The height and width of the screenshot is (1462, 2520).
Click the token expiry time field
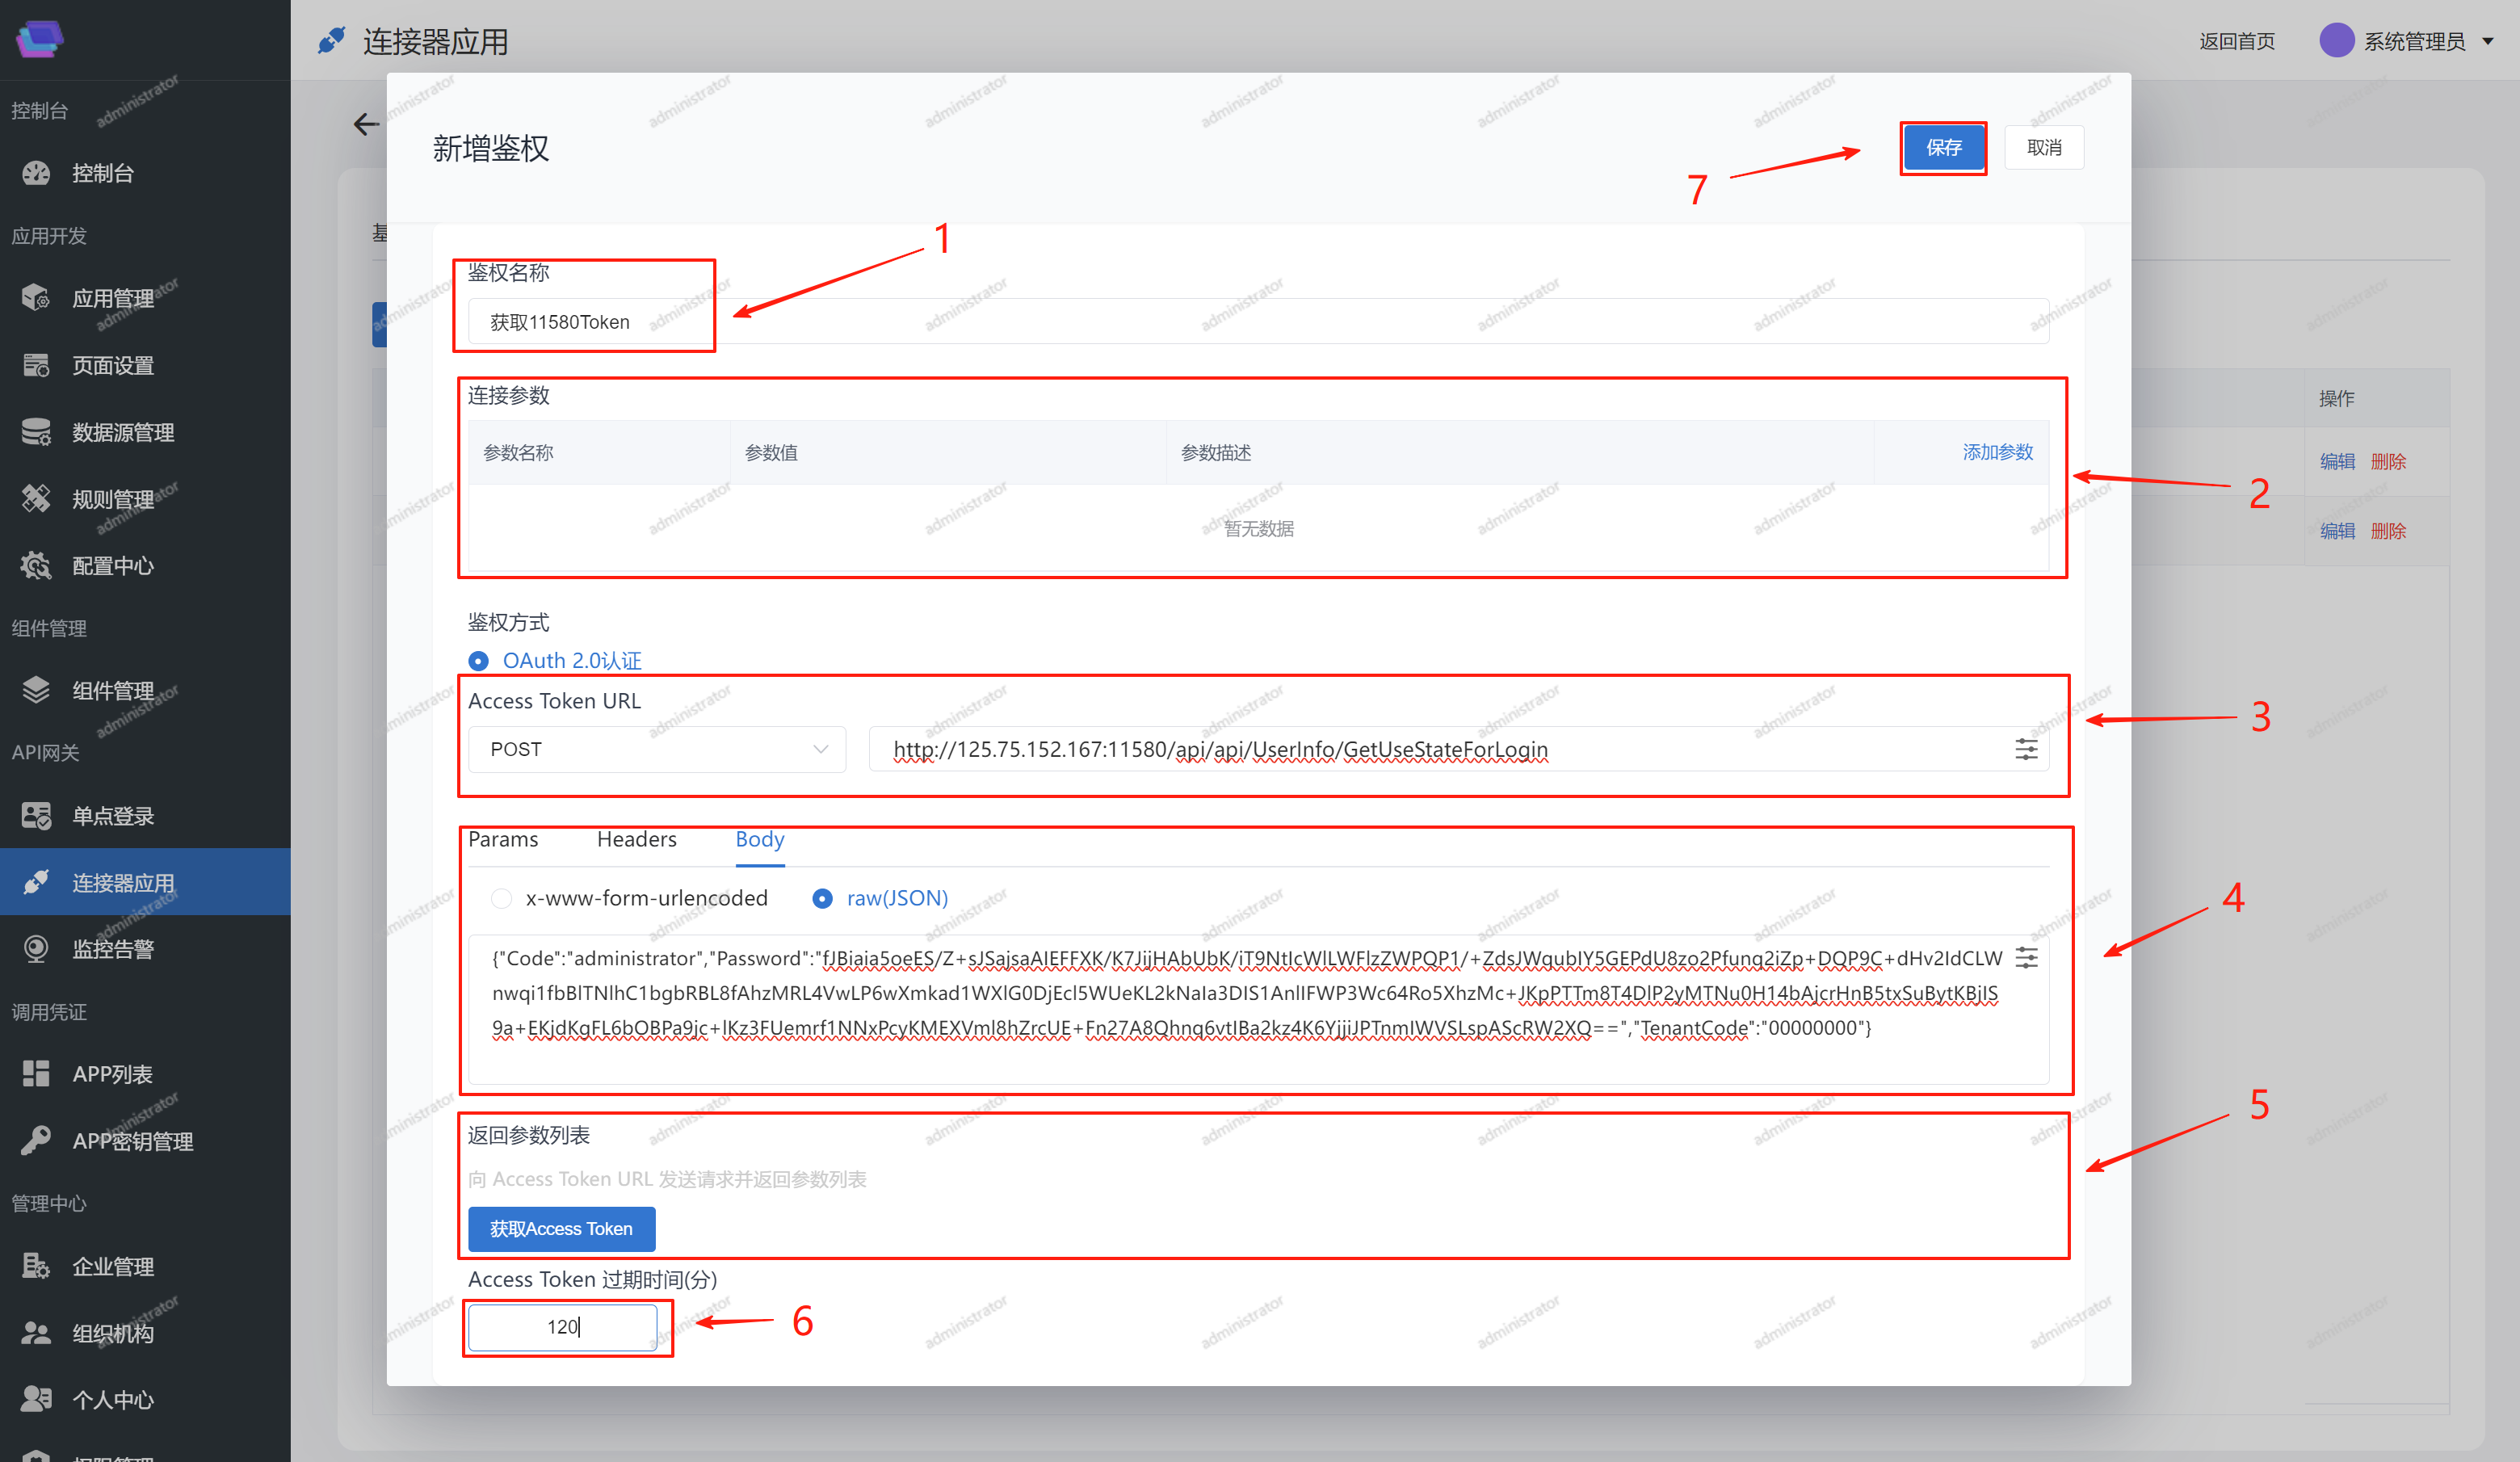(x=562, y=1326)
